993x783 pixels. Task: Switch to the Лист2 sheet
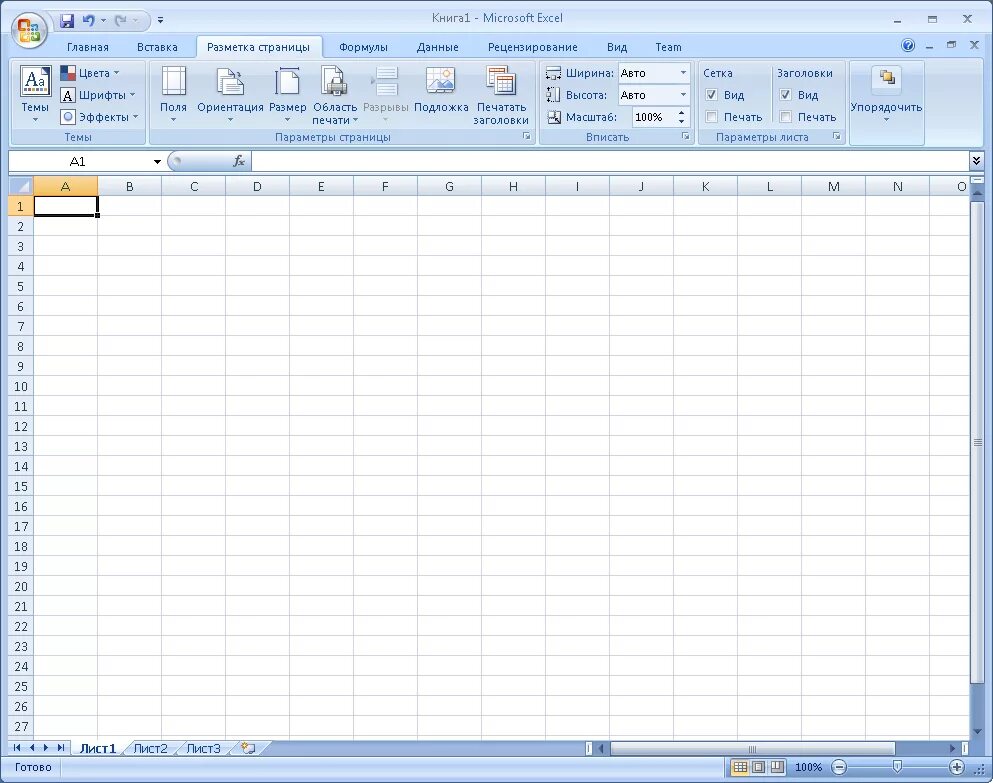click(x=150, y=747)
